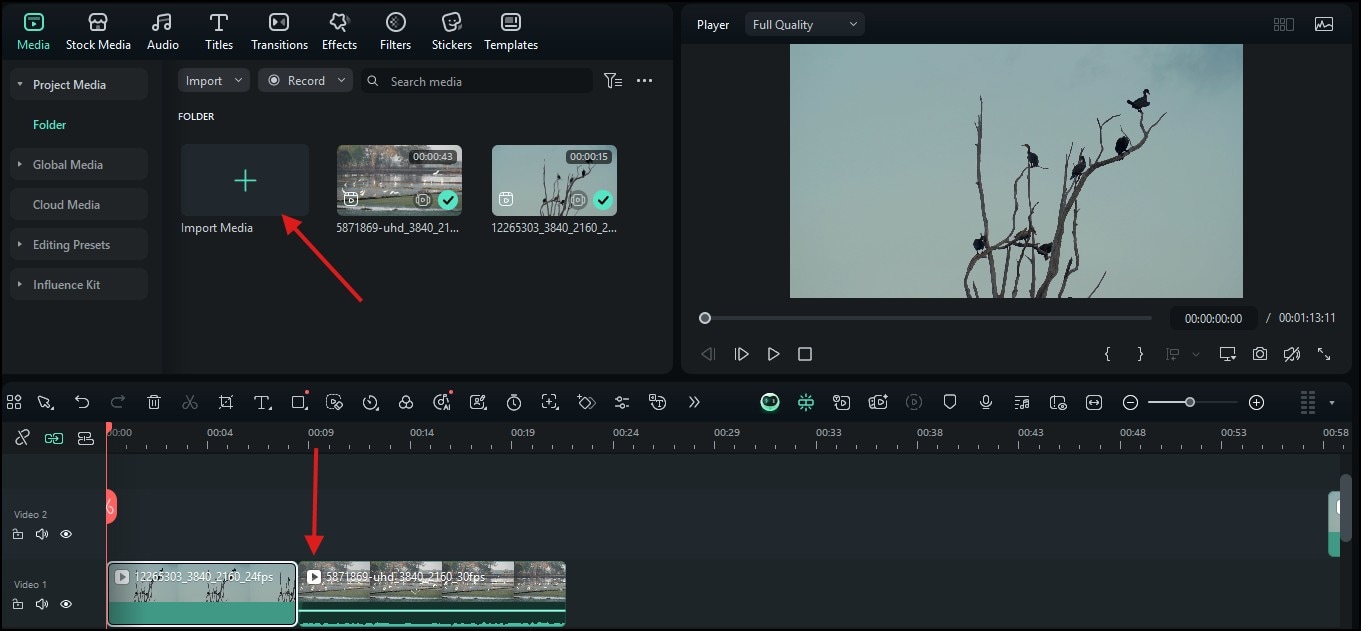Delete selected clip using the trash icon
The height and width of the screenshot is (631, 1361).
tap(153, 402)
